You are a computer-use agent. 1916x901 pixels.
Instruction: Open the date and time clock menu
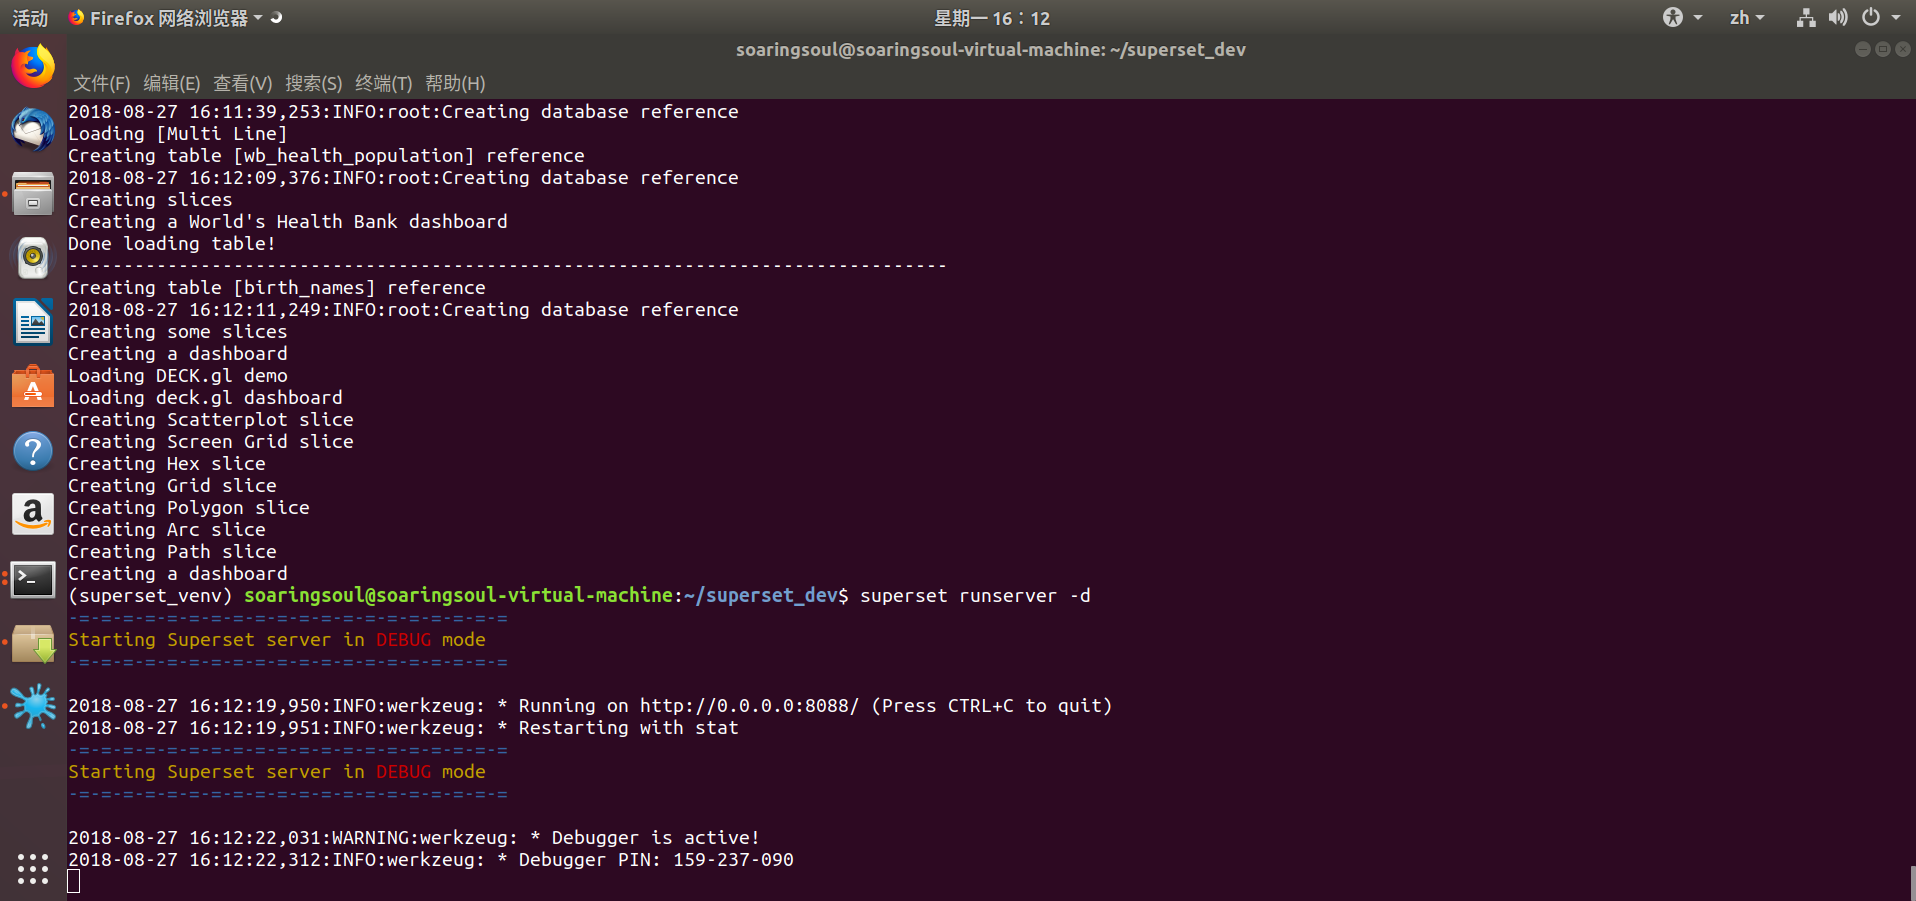[992, 18]
